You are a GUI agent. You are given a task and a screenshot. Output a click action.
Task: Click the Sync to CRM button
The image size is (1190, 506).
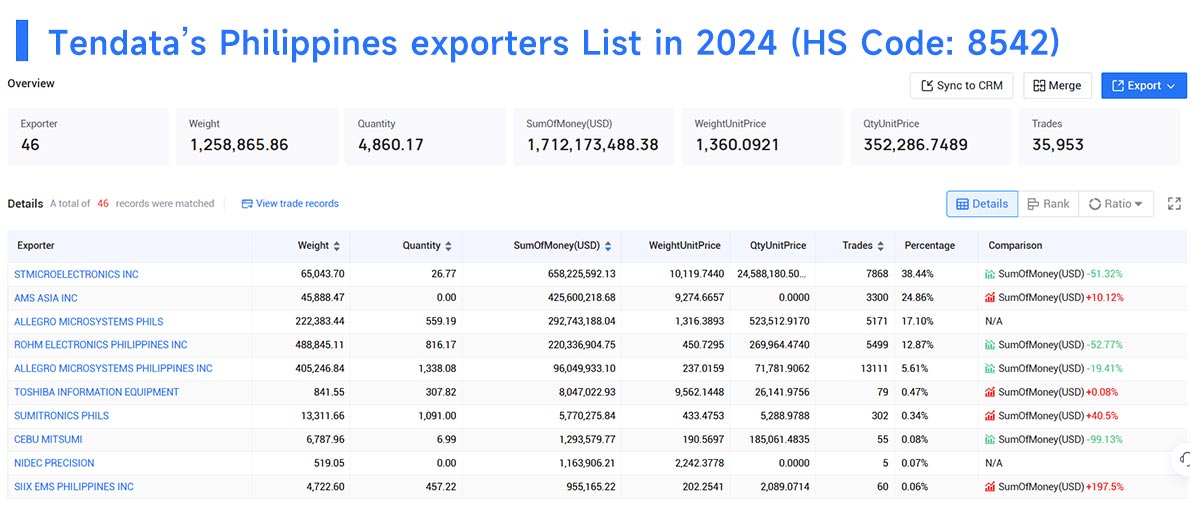tap(962, 86)
